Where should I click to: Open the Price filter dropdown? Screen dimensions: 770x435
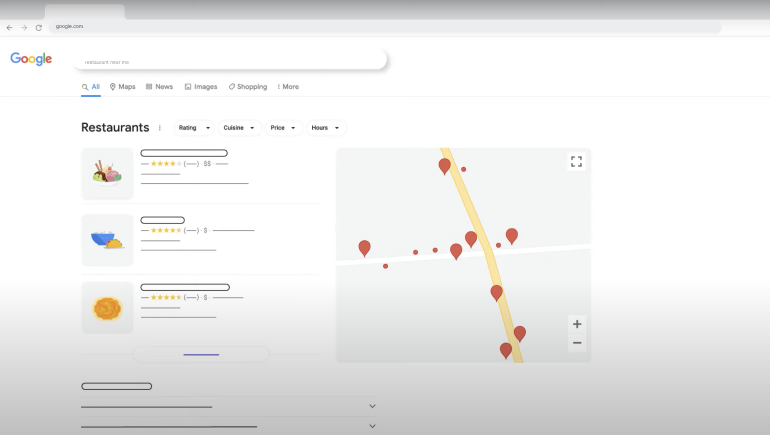[284, 128]
